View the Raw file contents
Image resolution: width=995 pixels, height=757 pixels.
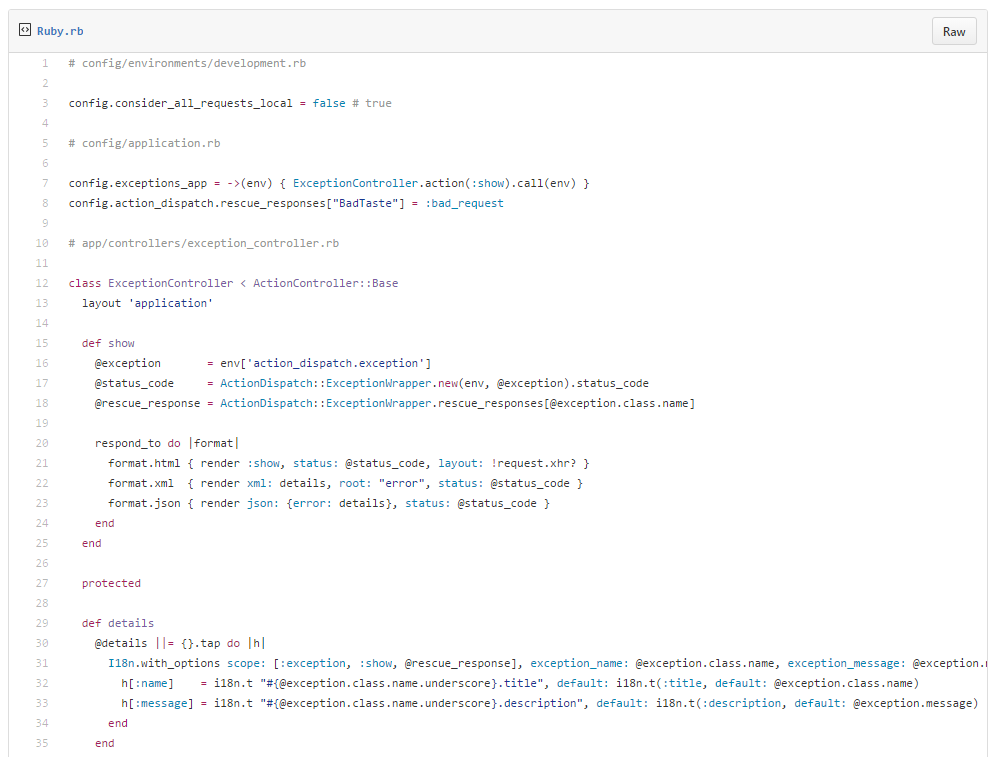click(954, 32)
